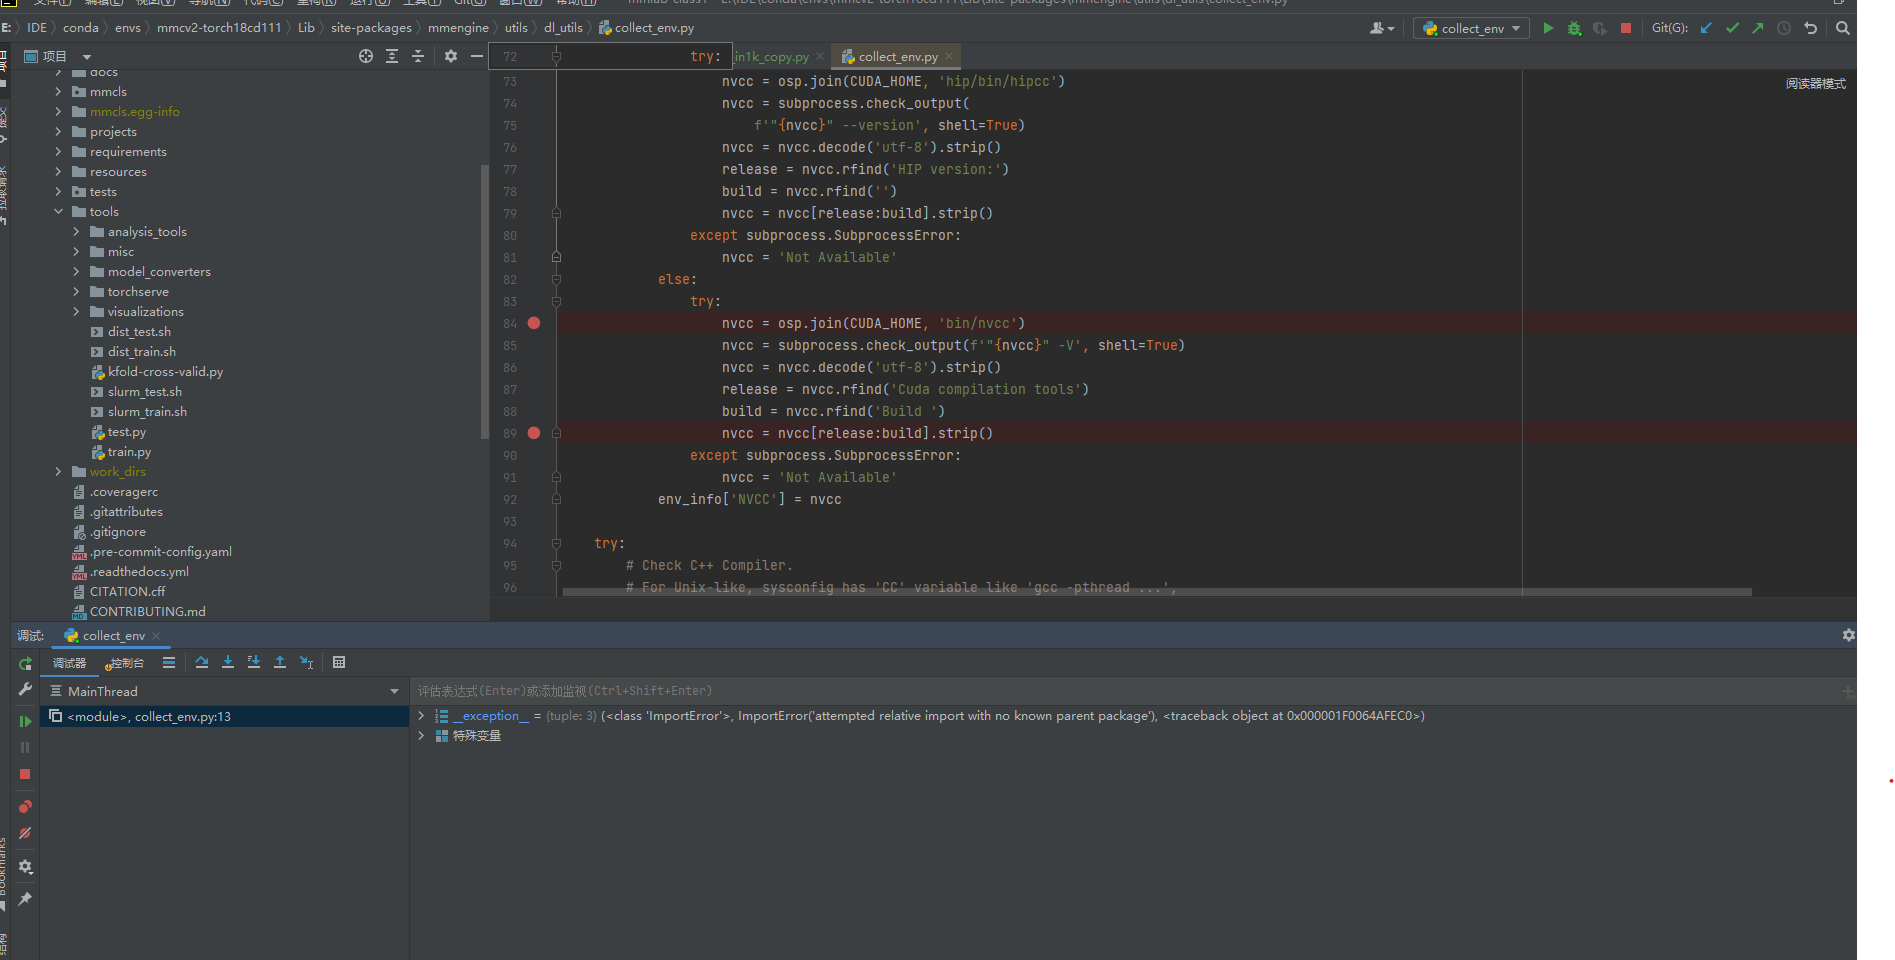The height and width of the screenshot is (960, 1895).
Task: Open the MainThread frames dropdown
Action: tap(393, 690)
